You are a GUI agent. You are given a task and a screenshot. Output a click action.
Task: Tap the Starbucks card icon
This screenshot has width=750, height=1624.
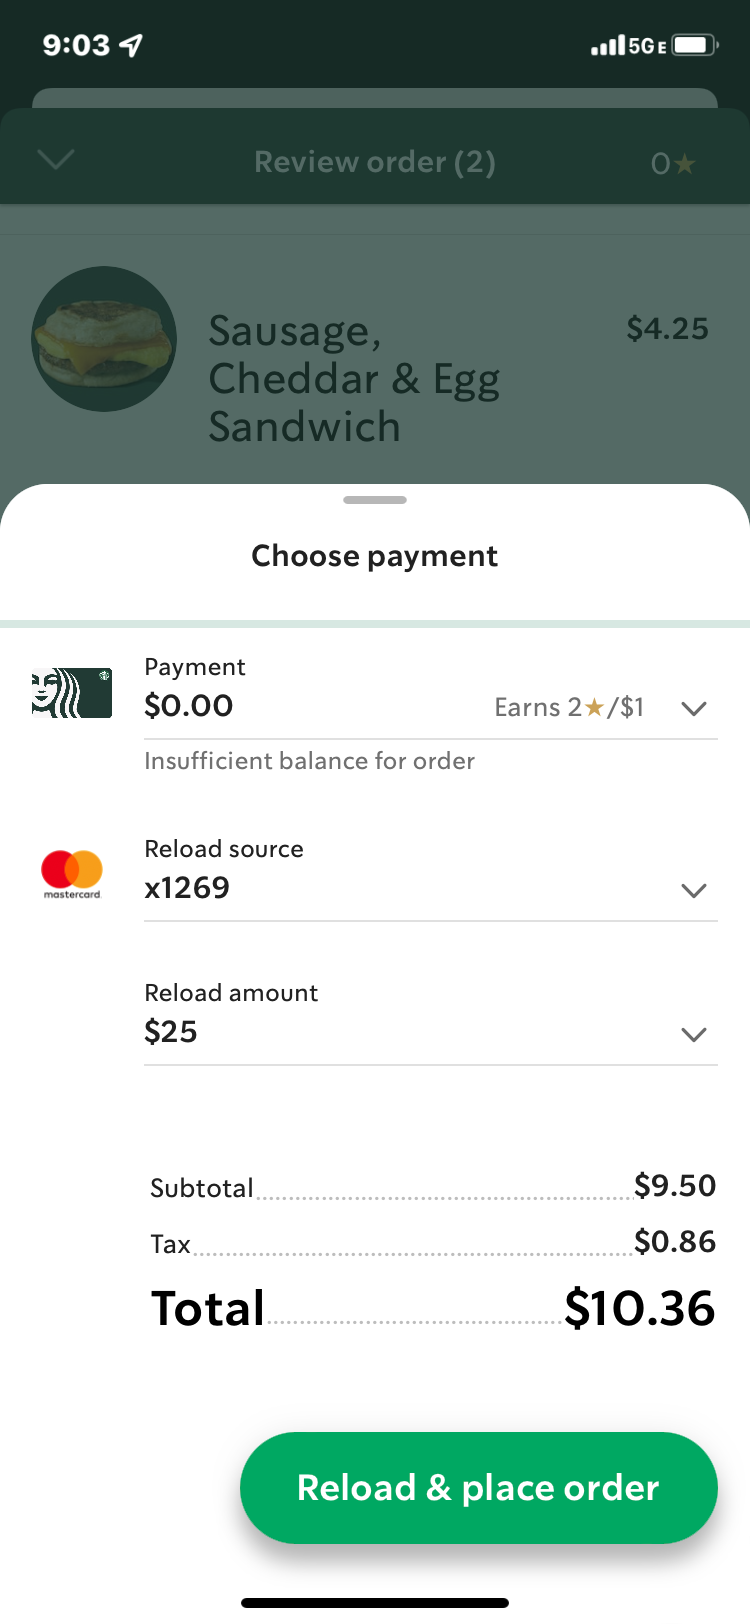pos(72,693)
